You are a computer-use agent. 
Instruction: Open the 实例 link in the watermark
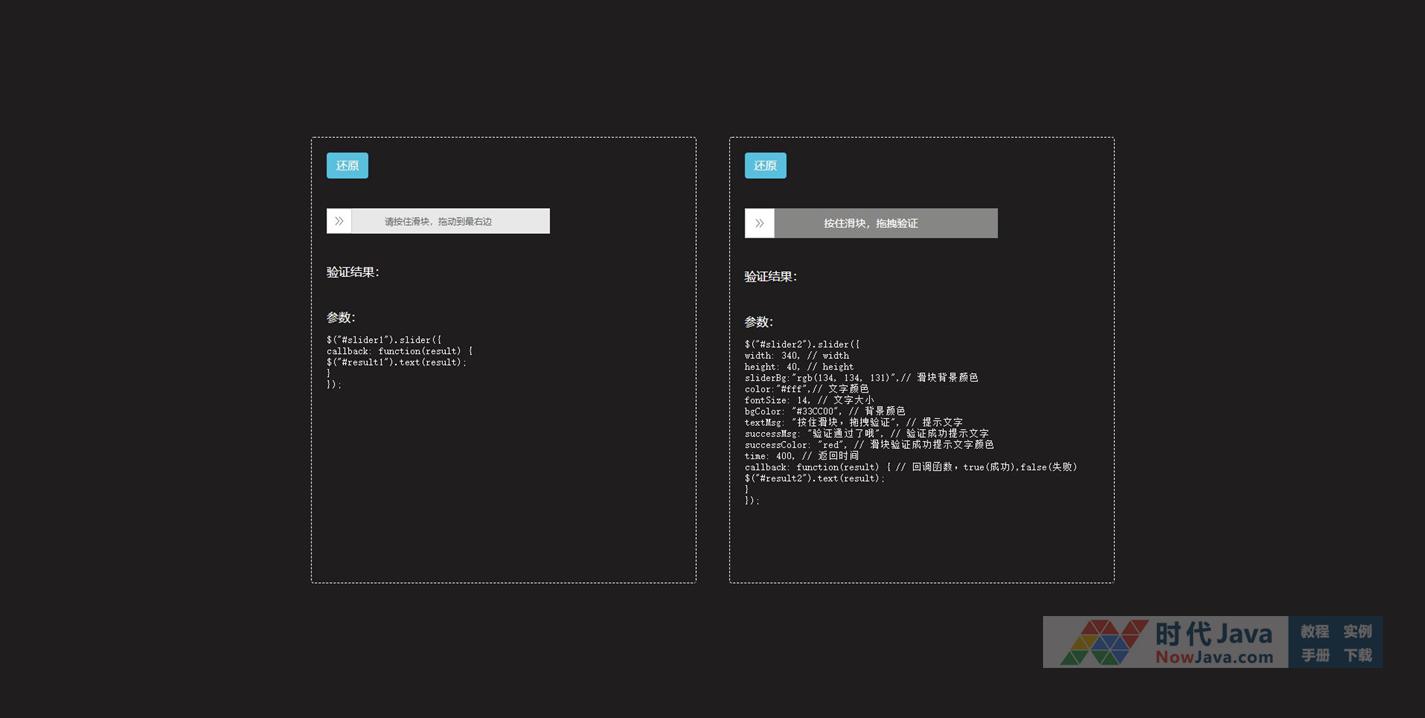1357,631
